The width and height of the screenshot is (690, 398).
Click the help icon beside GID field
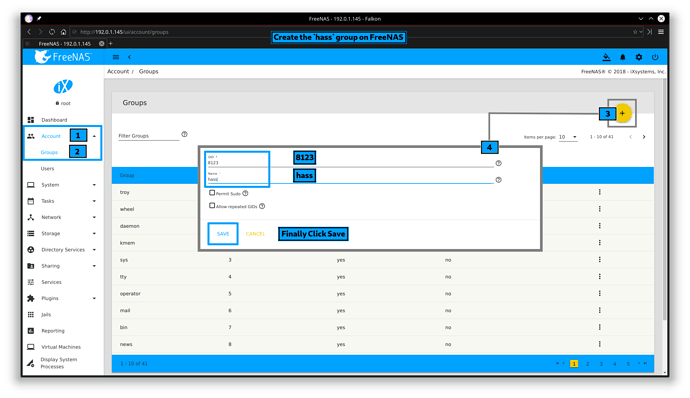tap(498, 163)
